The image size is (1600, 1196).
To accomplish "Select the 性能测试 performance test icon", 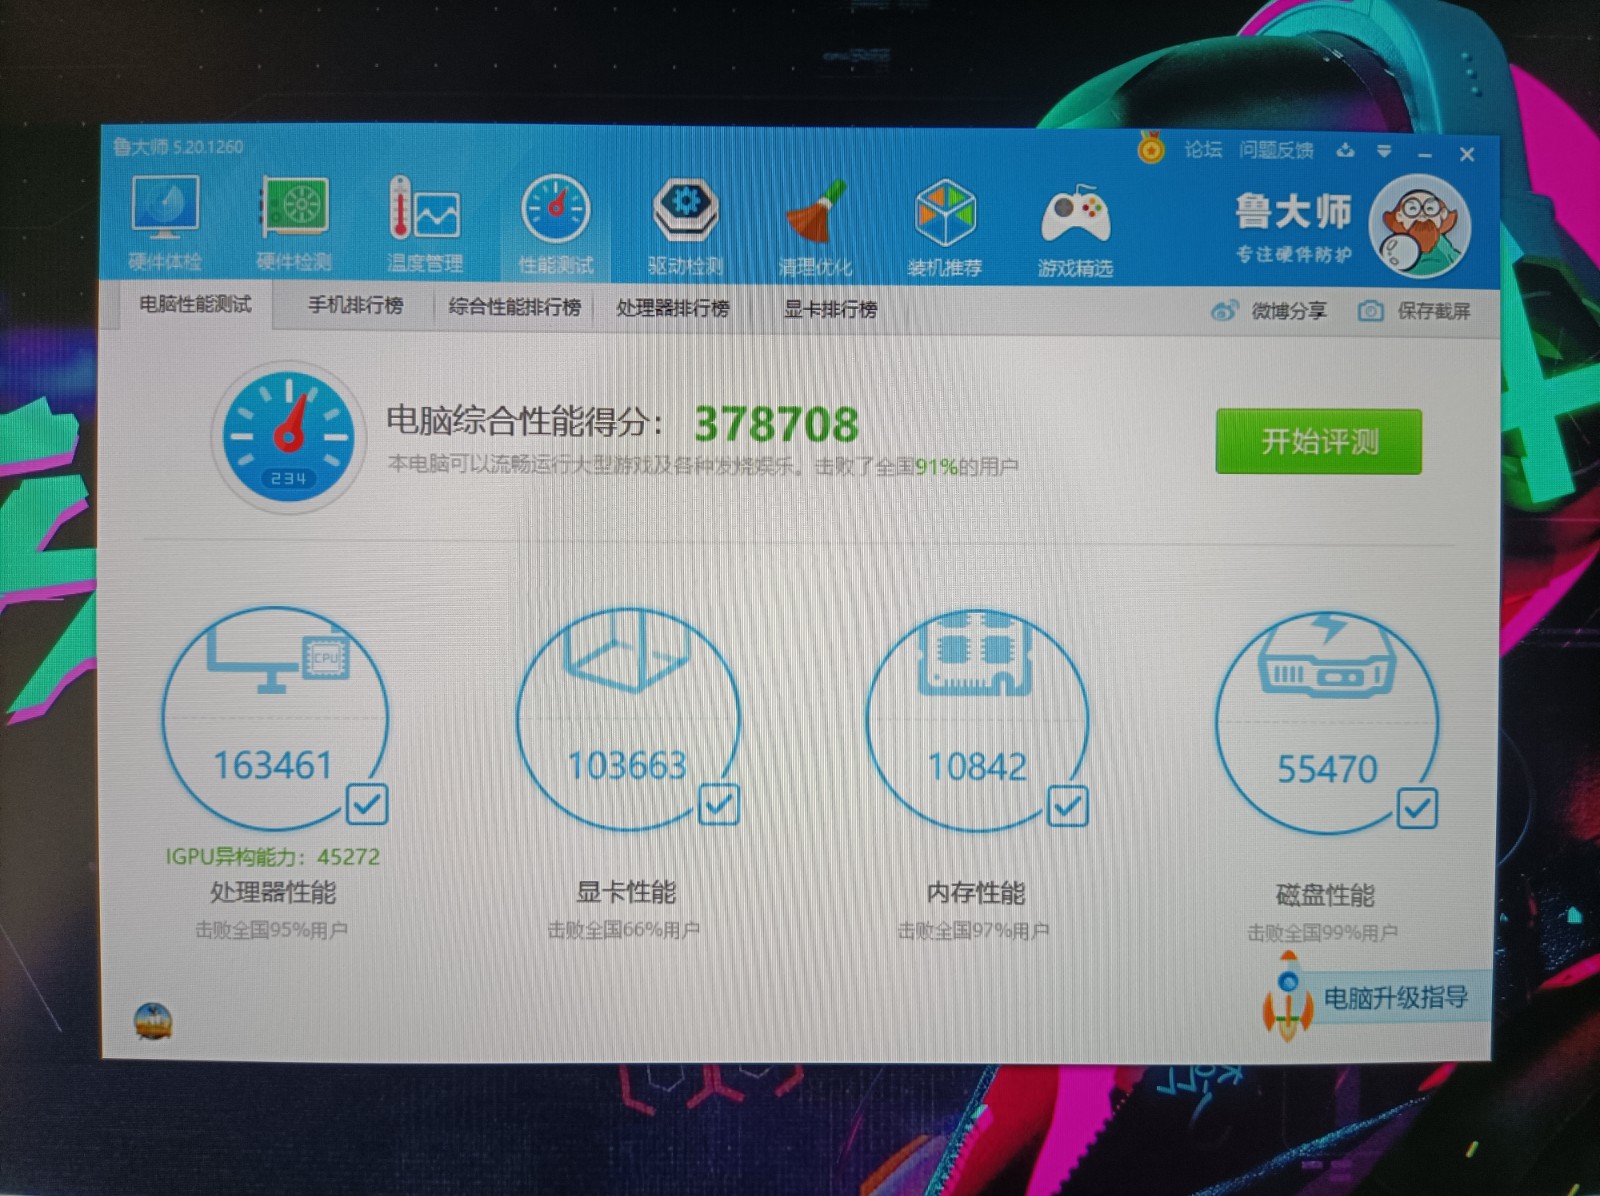I will (556, 223).
